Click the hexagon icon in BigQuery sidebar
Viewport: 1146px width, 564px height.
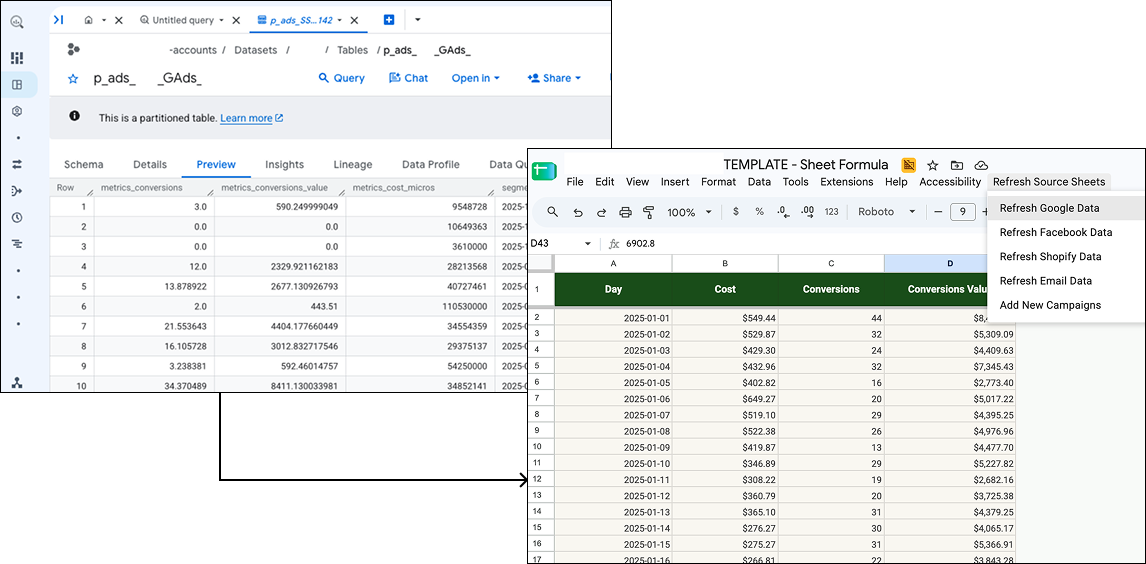point(17,111)
